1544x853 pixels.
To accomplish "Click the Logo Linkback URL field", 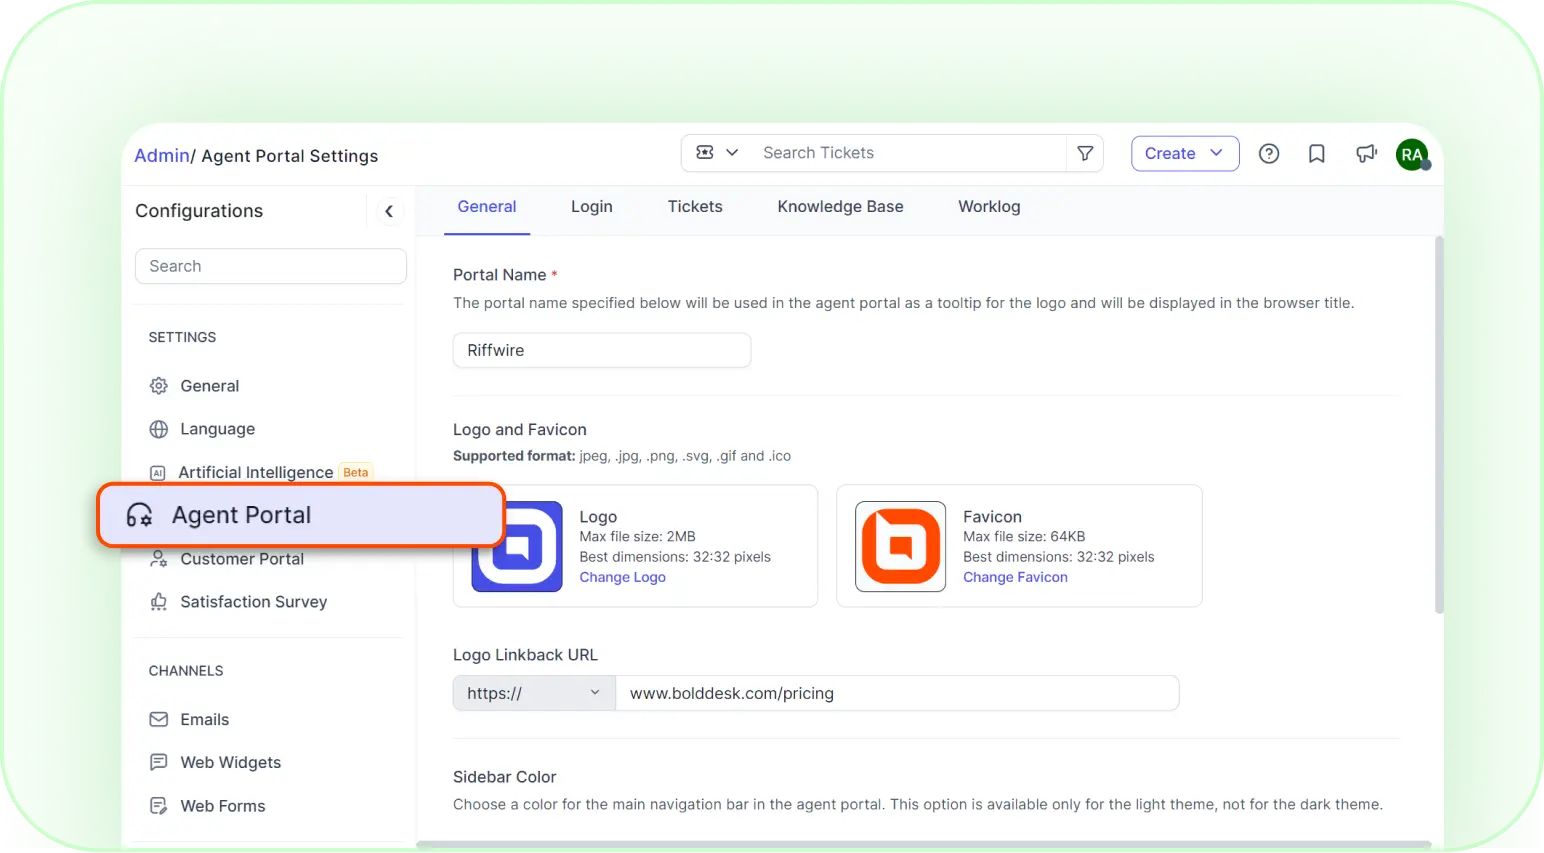I will point(897,694).
